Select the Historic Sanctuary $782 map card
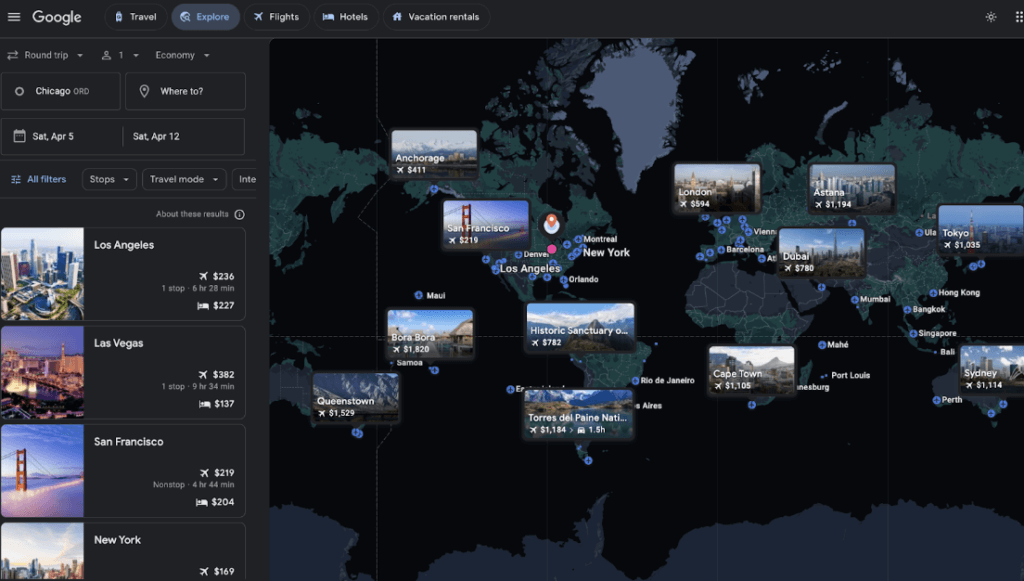 tap(581, 326)
